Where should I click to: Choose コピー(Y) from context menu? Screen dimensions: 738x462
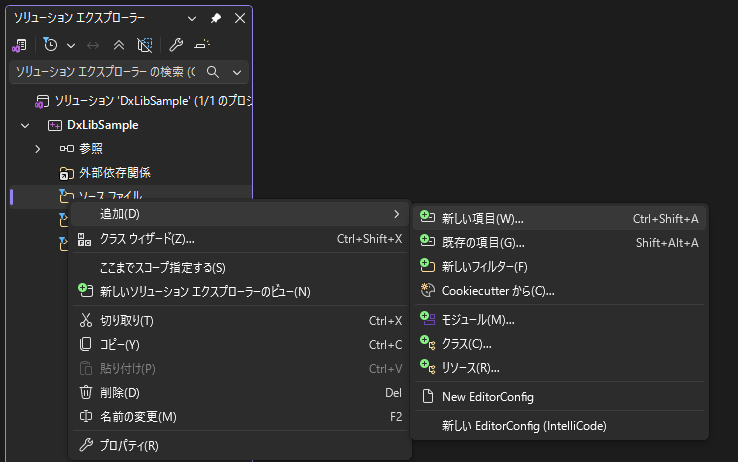[x=240, y=345]
